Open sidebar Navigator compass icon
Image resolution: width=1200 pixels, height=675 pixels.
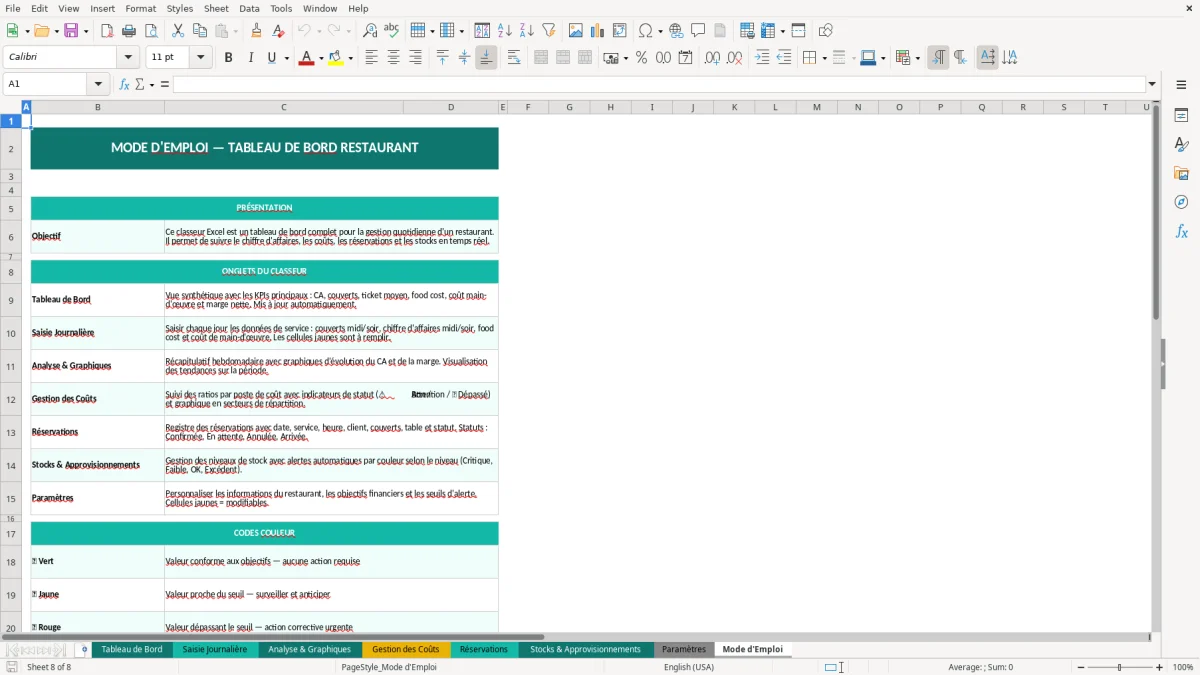(1181, 202)
